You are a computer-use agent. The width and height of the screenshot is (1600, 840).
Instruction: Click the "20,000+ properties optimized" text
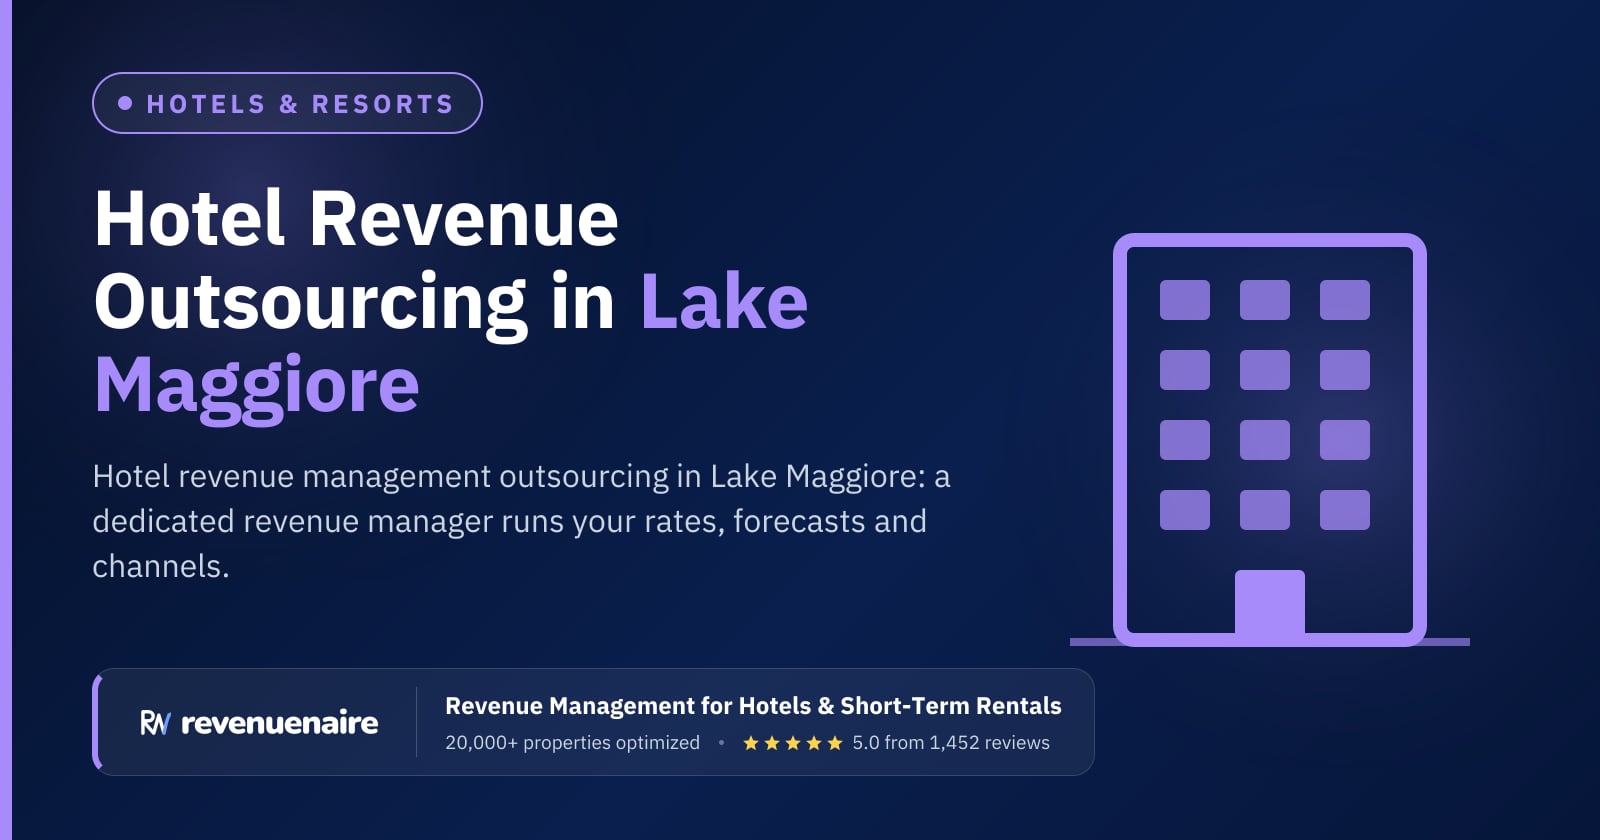coord(572,743)
